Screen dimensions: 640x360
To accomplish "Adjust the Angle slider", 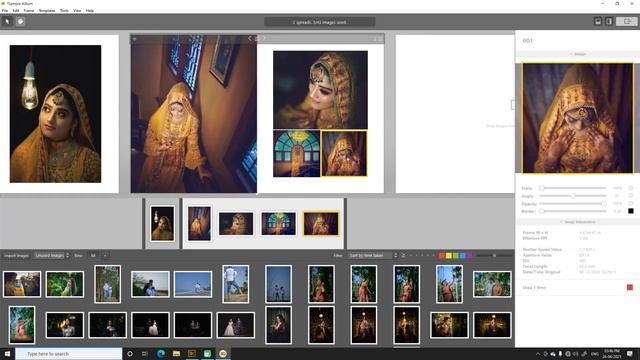I will 573,196.
